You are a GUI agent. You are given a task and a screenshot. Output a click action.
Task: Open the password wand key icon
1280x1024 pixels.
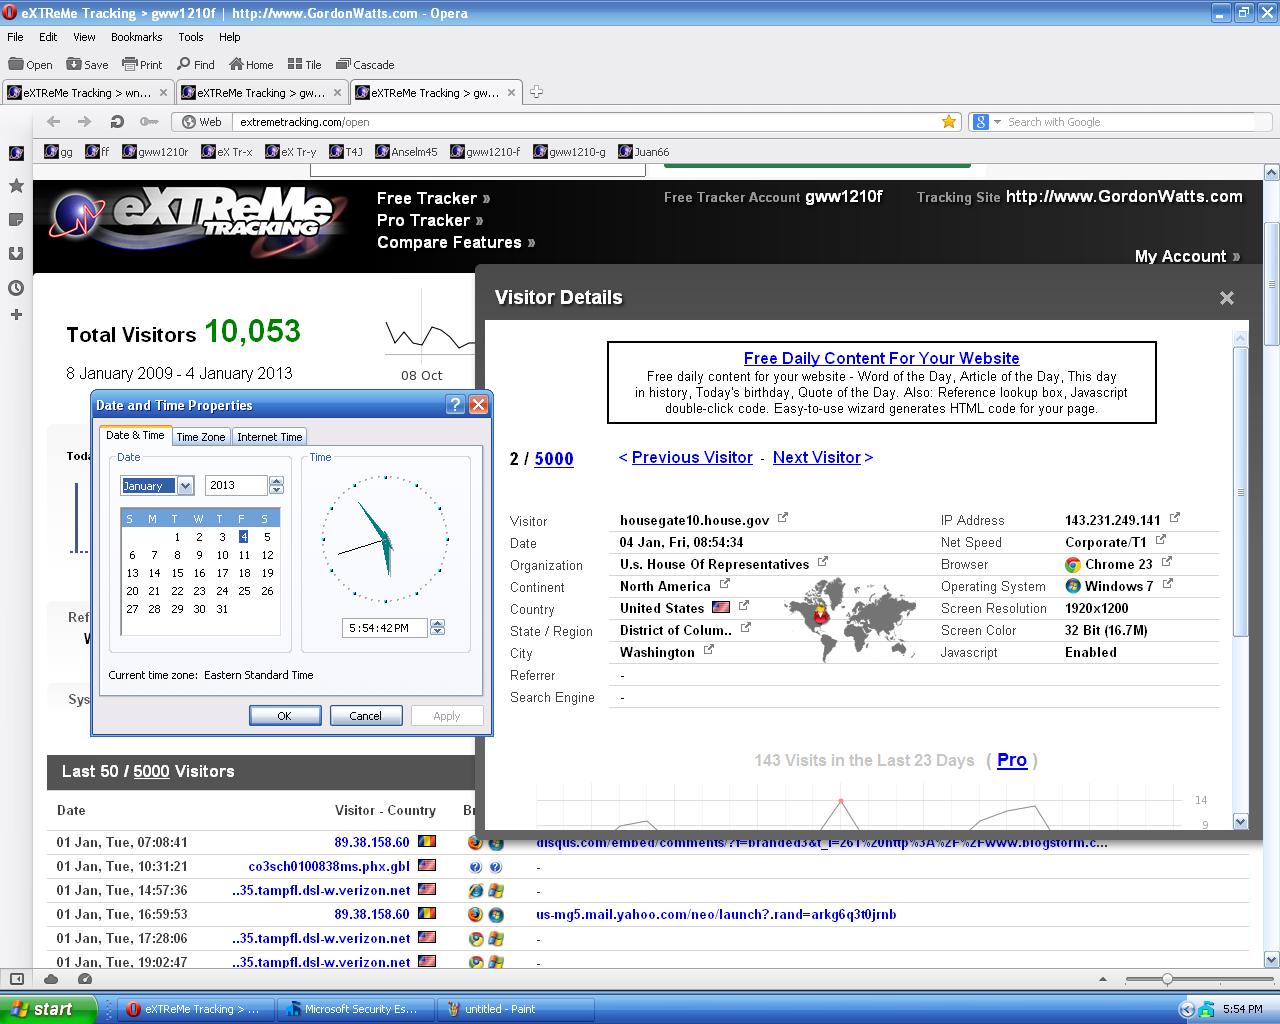pyautogui.click(x=148, y=122)
